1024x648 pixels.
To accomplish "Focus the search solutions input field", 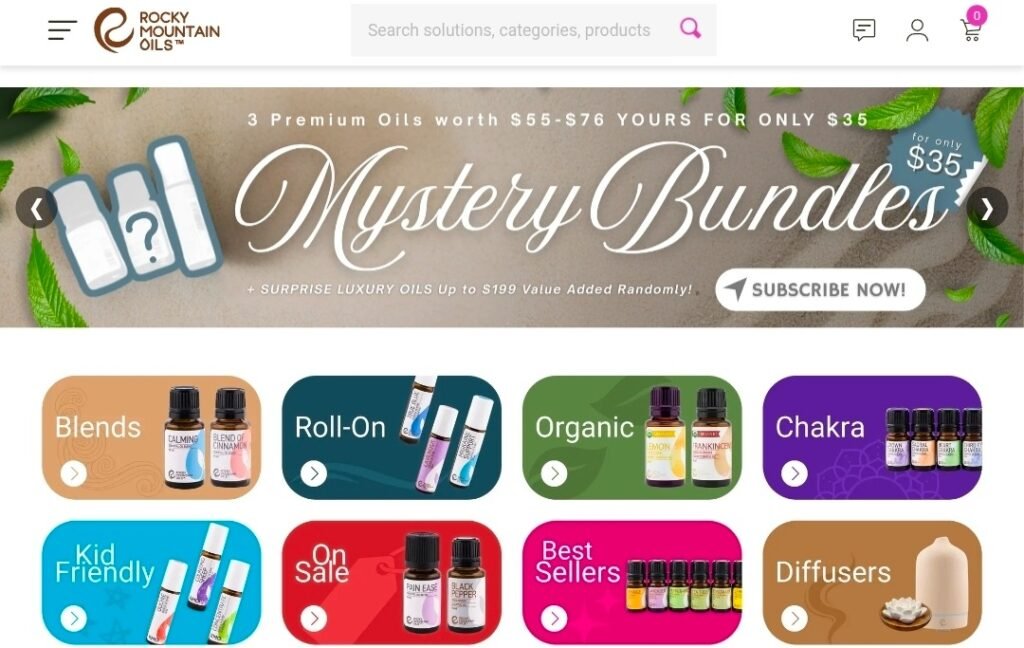I will click(x=509, y=30).
